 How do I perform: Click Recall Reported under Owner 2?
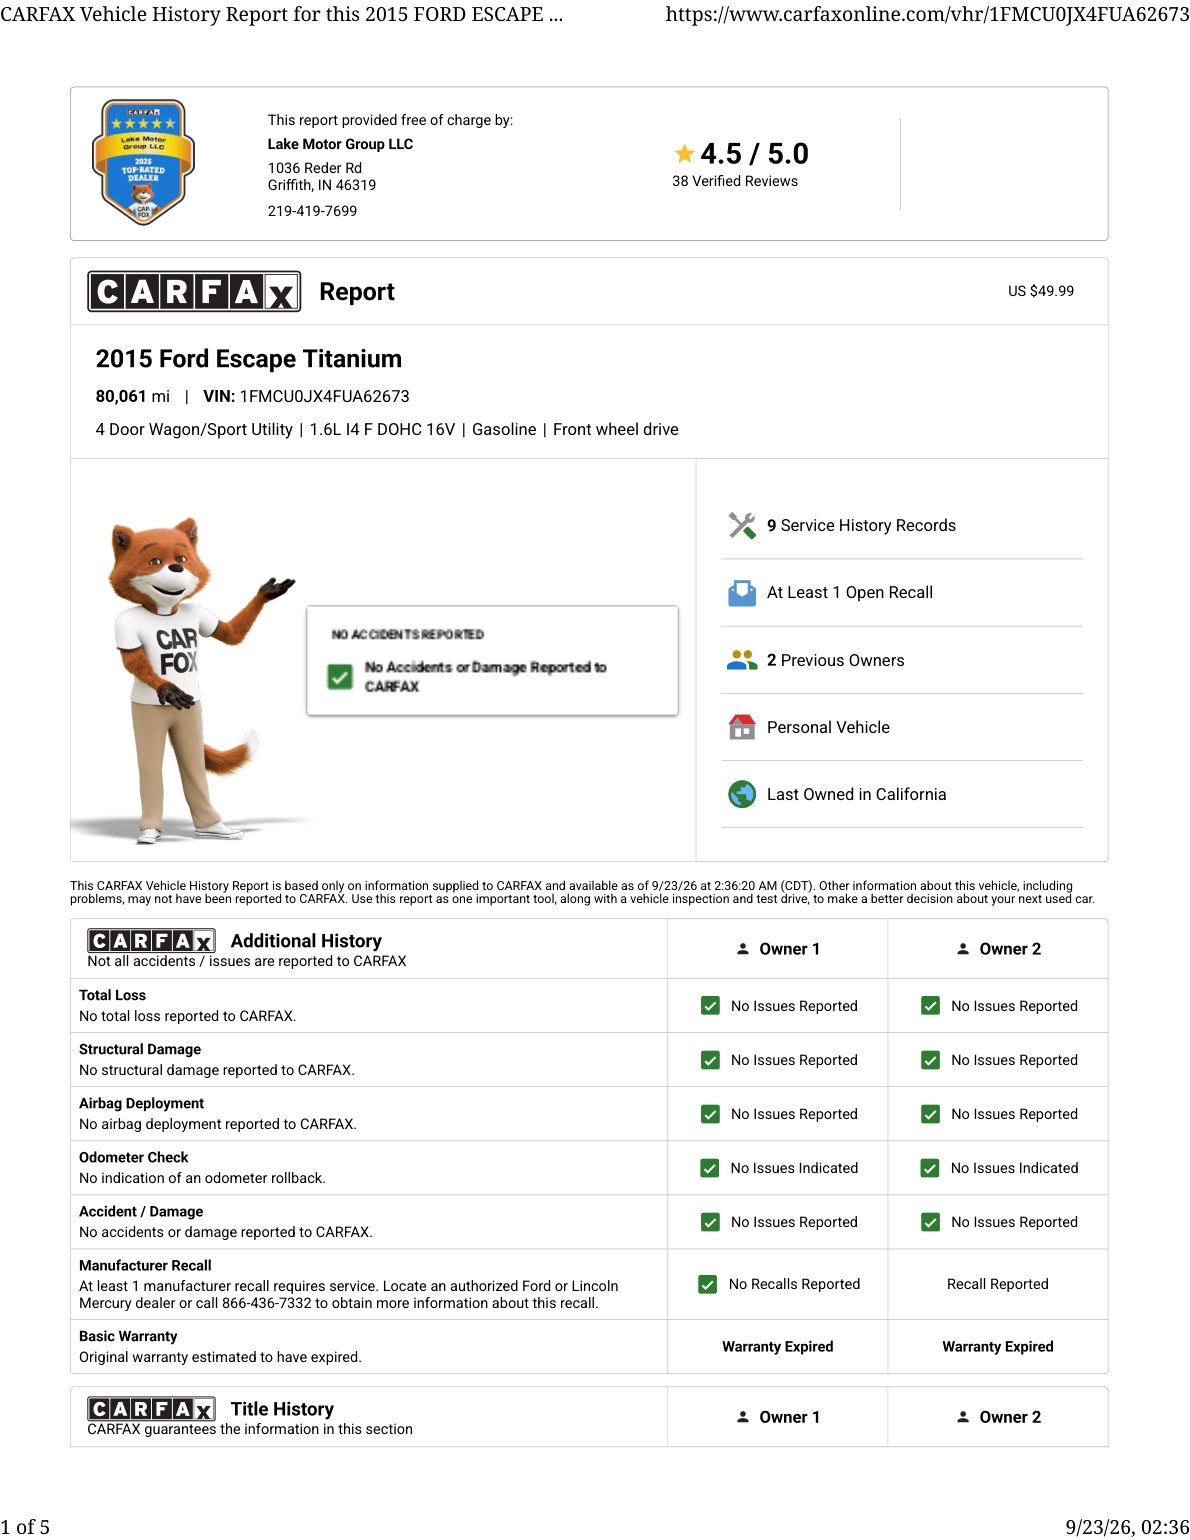coord(998,1284)
